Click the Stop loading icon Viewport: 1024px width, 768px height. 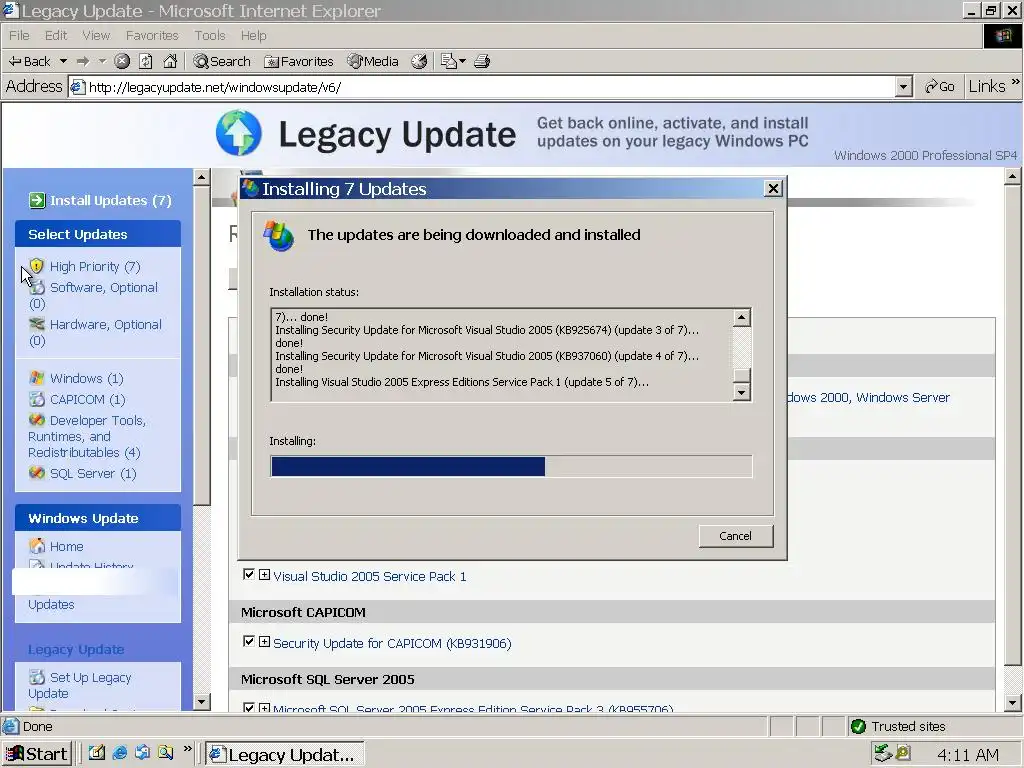coord(122,61)
